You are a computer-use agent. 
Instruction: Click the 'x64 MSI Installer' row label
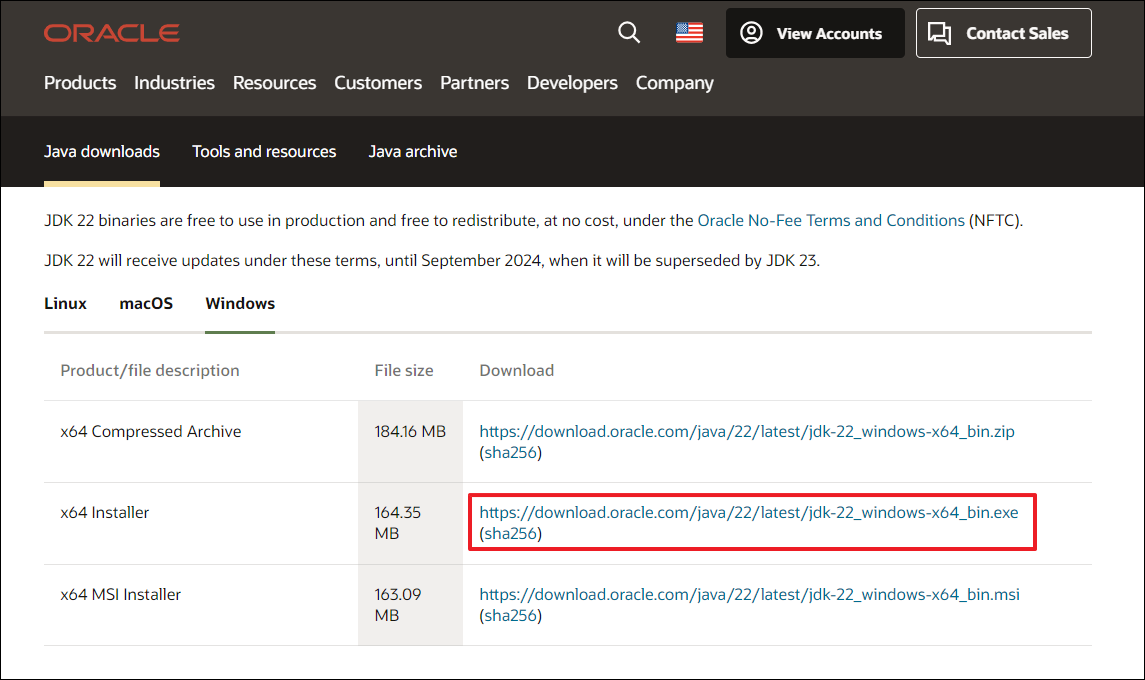coord(120,594)
